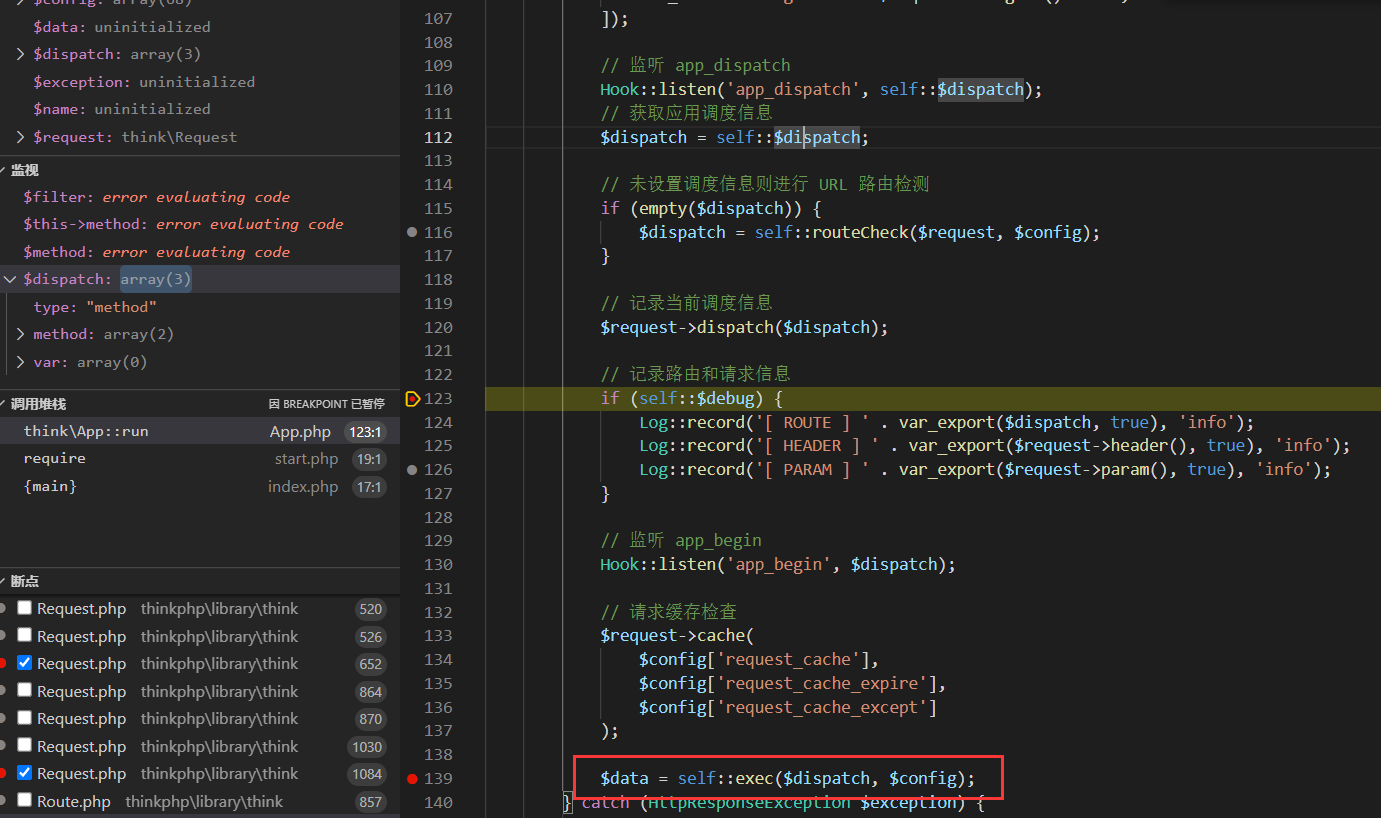This screenshot has height=818, width=1381.
Task: Click the highlighted $dispatch on line 110
Action: (x=981, y=90)
